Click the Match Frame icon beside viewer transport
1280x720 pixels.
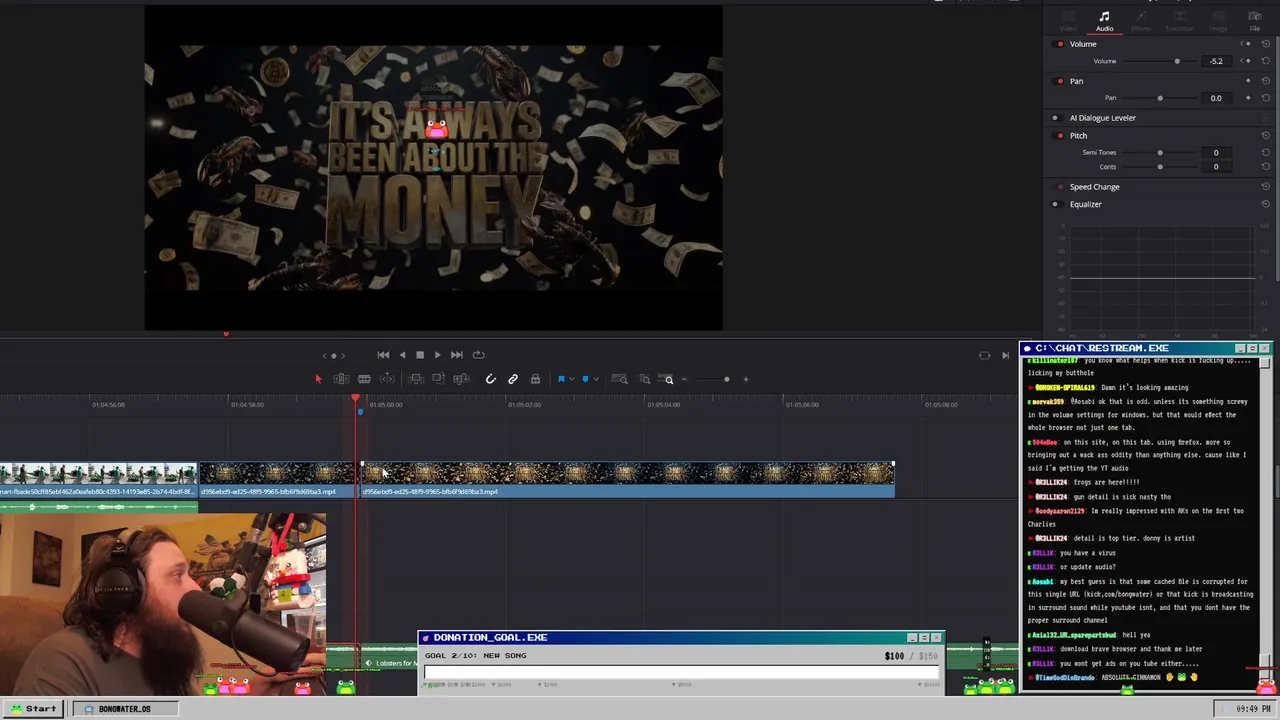pos(985,355)
